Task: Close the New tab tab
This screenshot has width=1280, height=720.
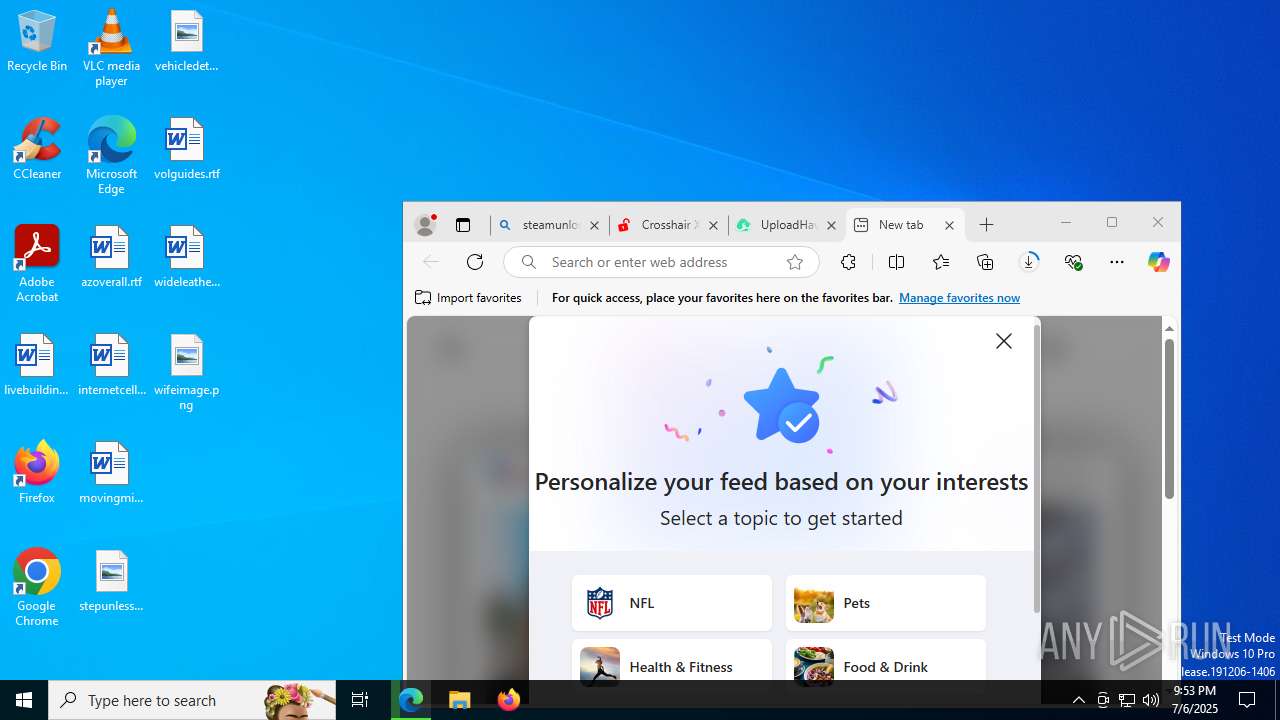Action: tap(949, 226)
